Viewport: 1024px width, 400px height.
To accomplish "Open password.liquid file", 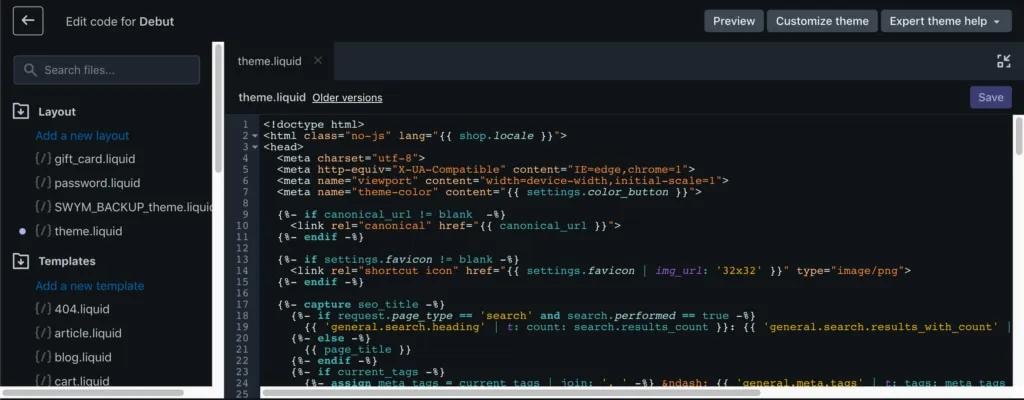I will tap(97, 183).
